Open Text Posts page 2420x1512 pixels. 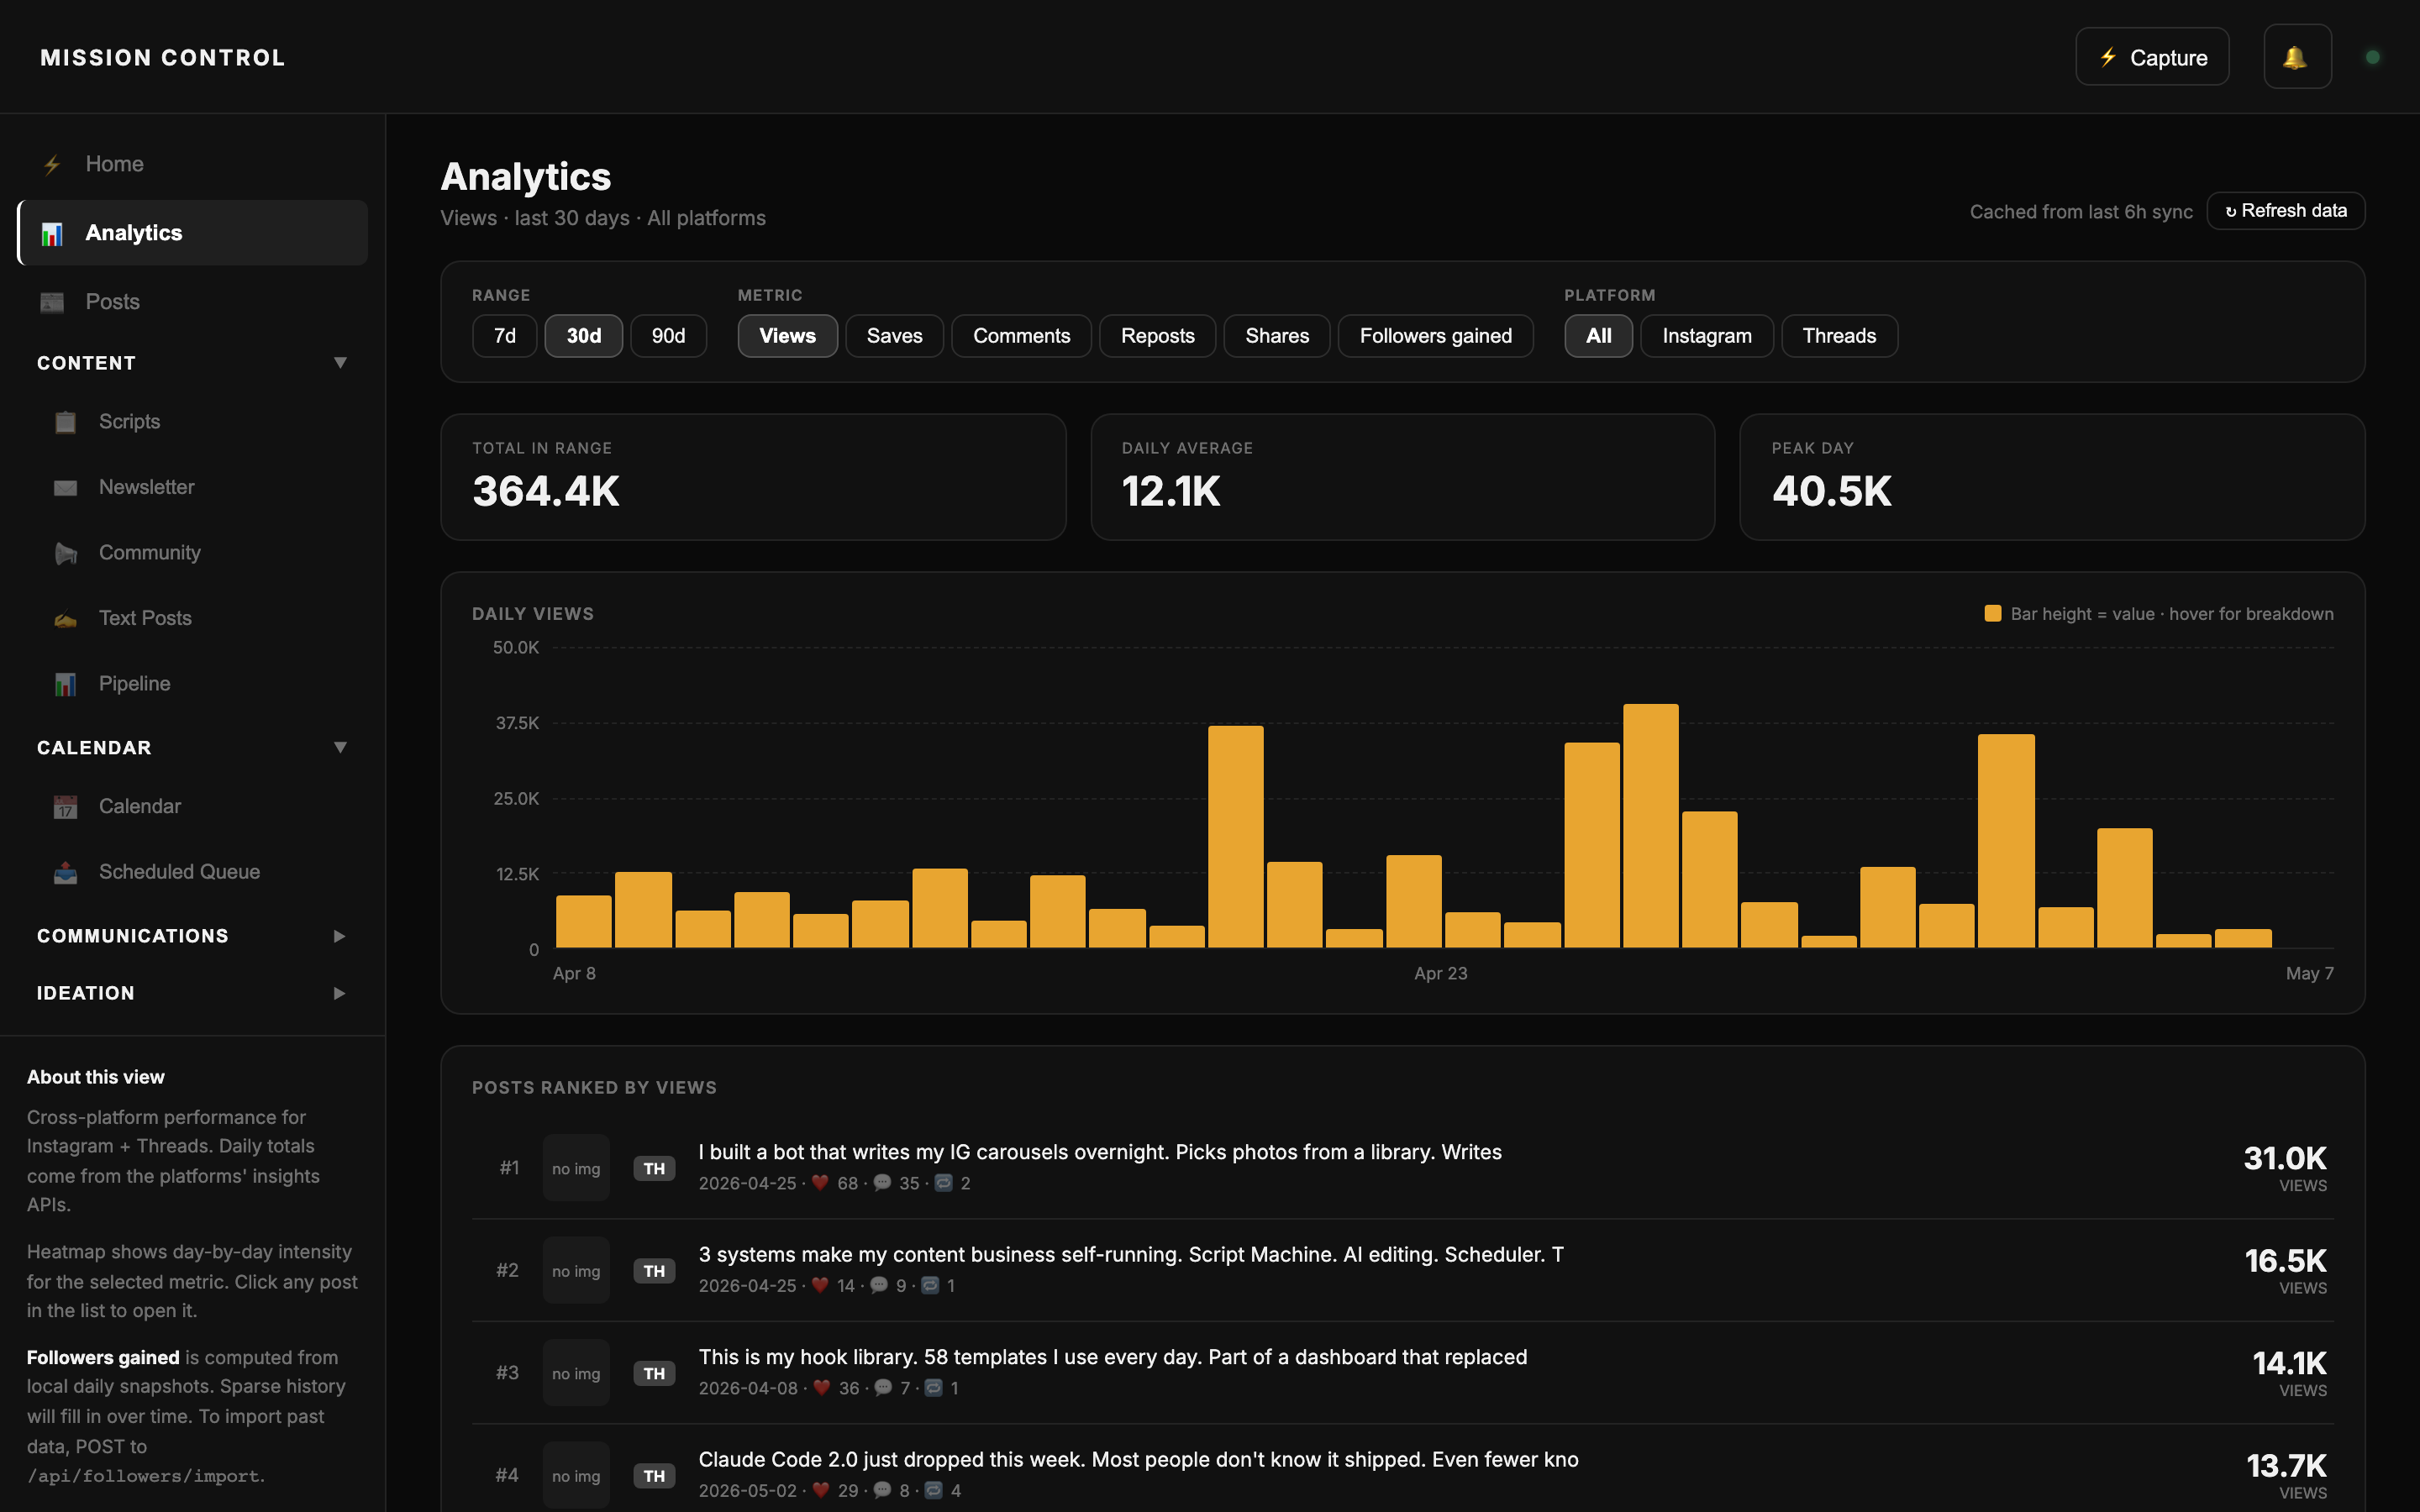[x=193, y=618]
